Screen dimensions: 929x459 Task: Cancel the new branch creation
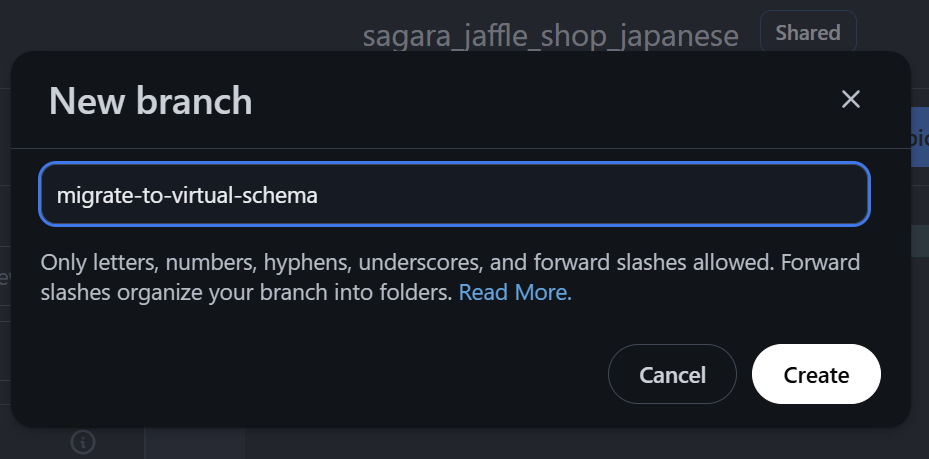(672, 375)
